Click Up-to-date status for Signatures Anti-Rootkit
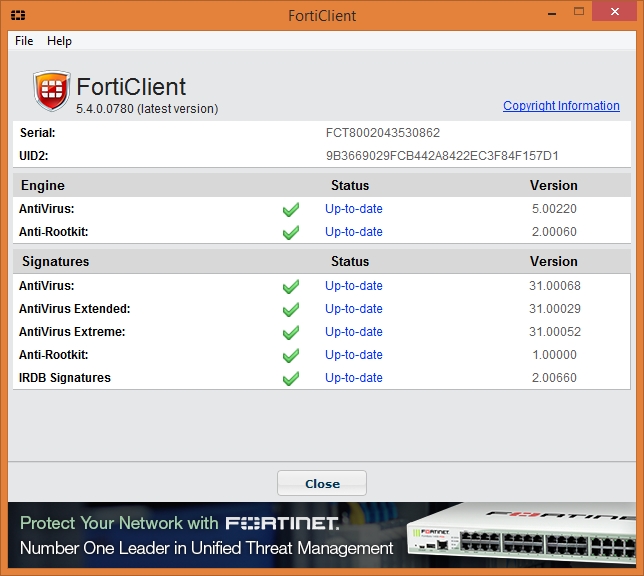 point(354,355)
